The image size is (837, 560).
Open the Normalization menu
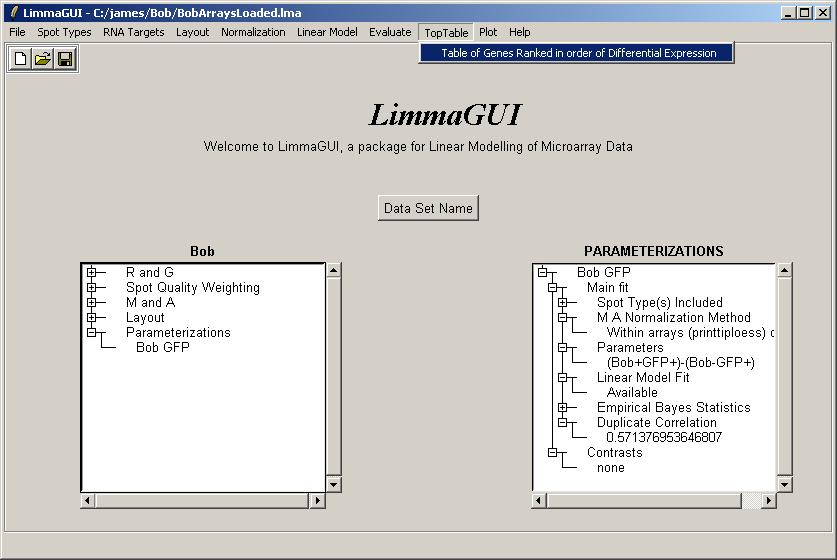tap(253, 32)
